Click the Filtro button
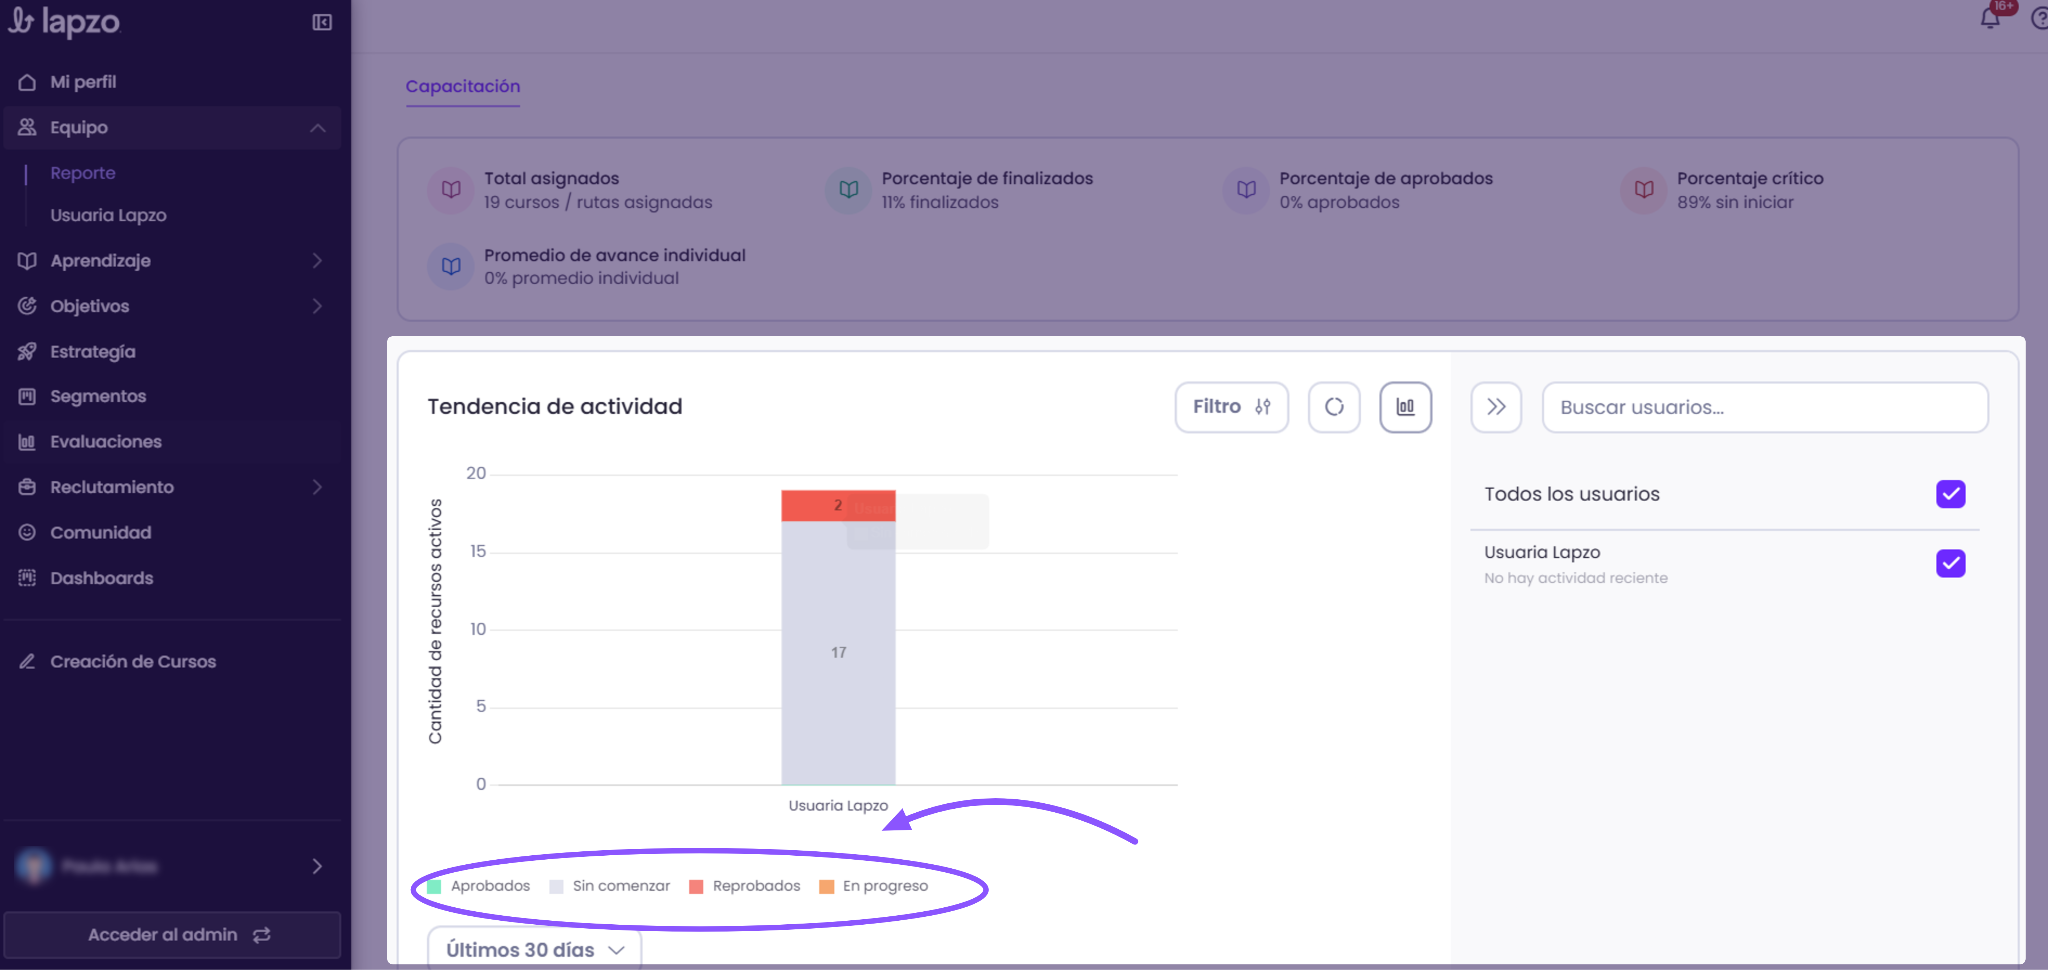The width and height of the screenshot is (2048, 970). click(x=1231, y=407)
